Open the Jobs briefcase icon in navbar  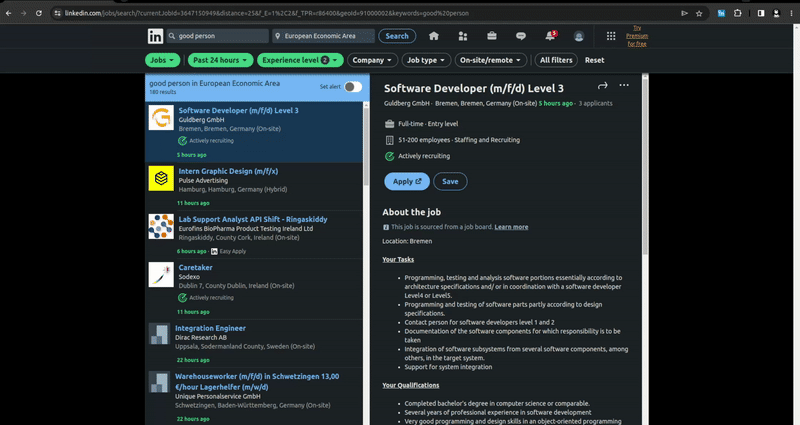point(492,36)
